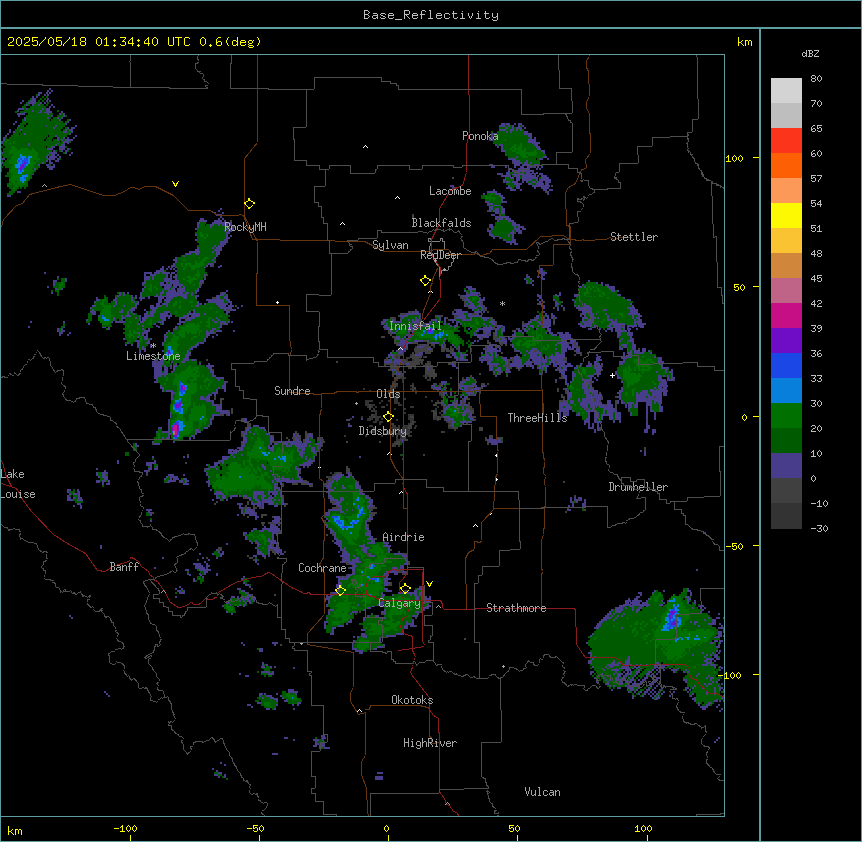Pick the yellow 54 dBZ legend swatch

tap(786, 215)
